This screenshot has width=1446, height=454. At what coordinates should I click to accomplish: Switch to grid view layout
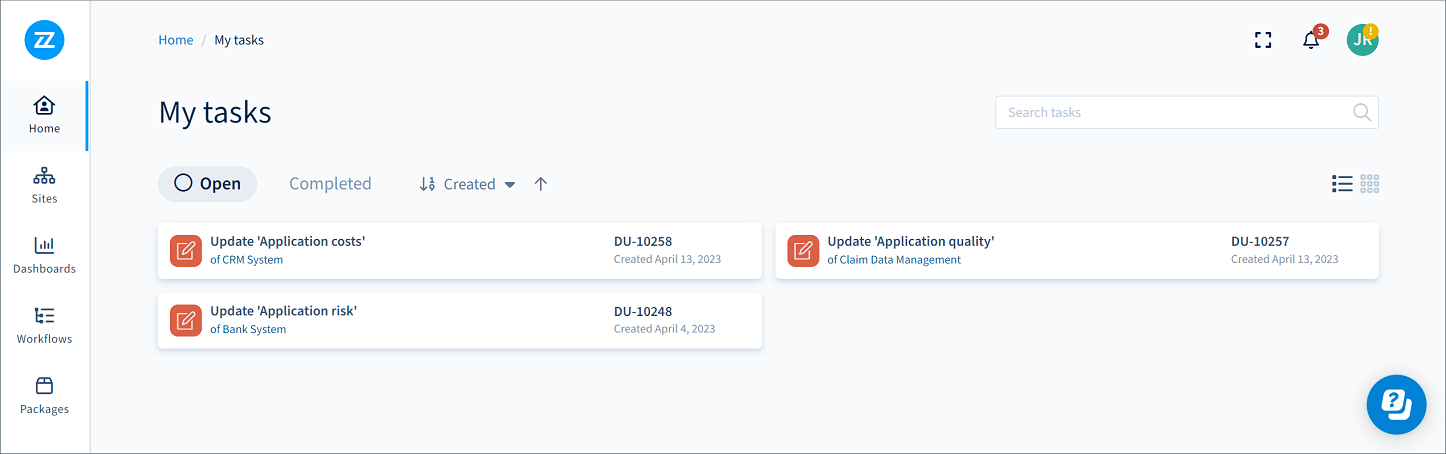coord(1370,184)
